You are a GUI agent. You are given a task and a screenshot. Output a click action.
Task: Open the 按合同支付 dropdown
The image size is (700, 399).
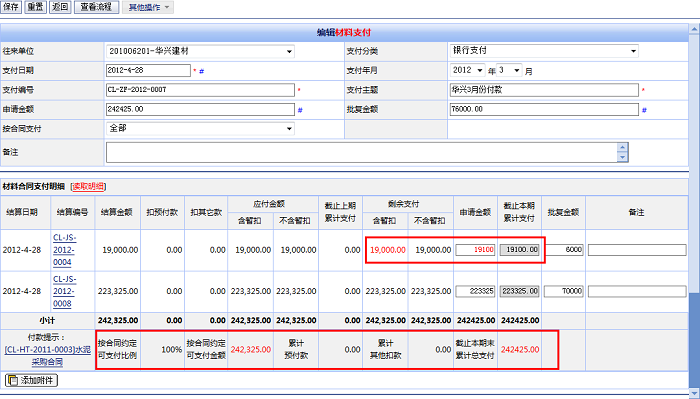200,129
